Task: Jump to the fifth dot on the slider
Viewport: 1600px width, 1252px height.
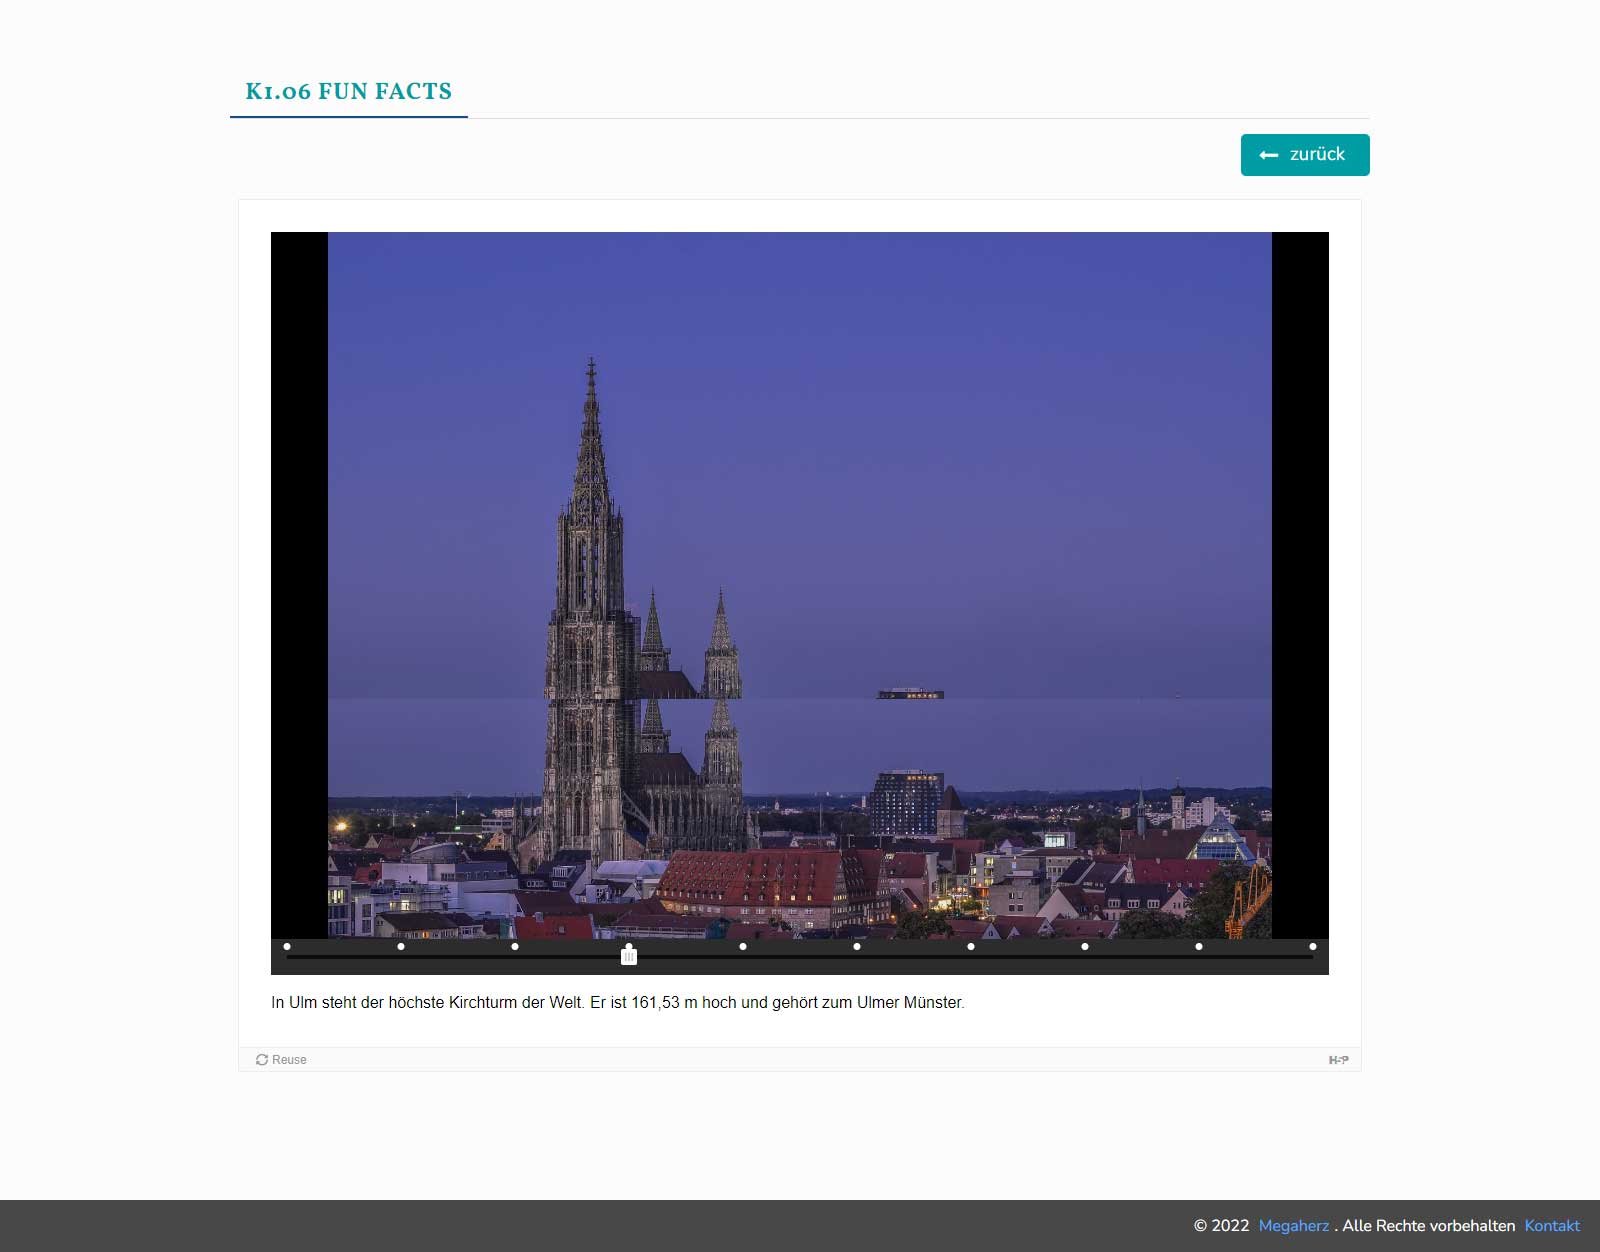Action: (x=743, y=946)
